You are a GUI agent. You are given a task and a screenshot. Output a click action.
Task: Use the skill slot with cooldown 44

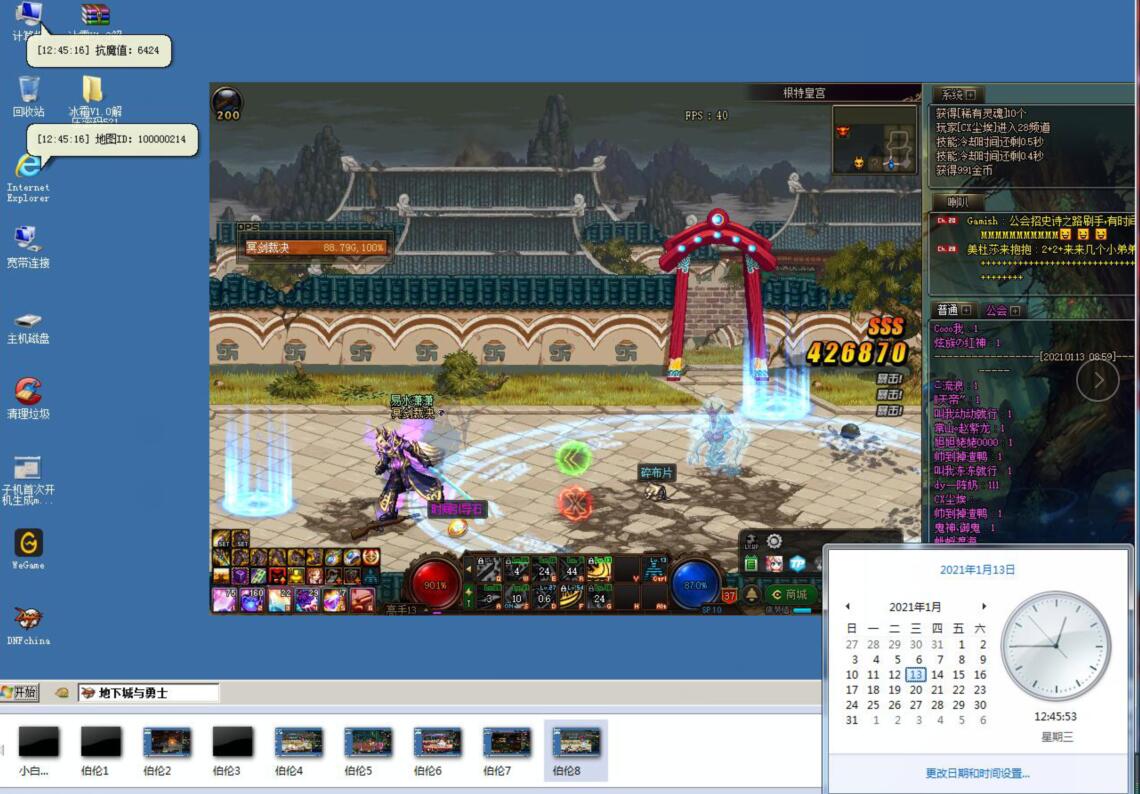(x=571, y=569)
